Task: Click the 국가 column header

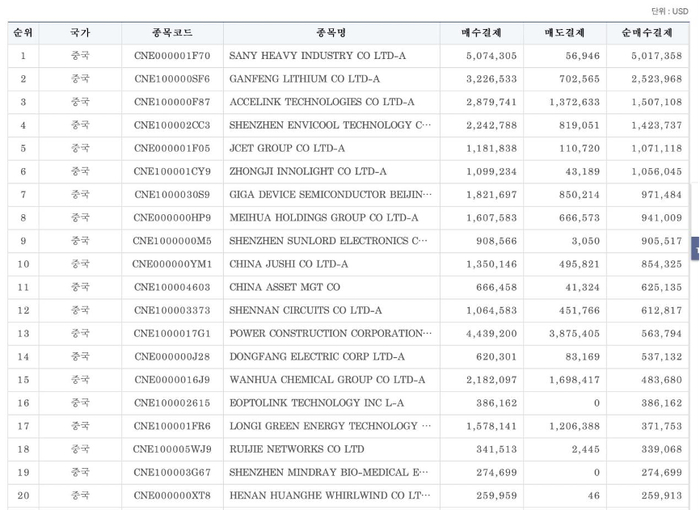Action: pyautogui.click(x=80, y=33)
